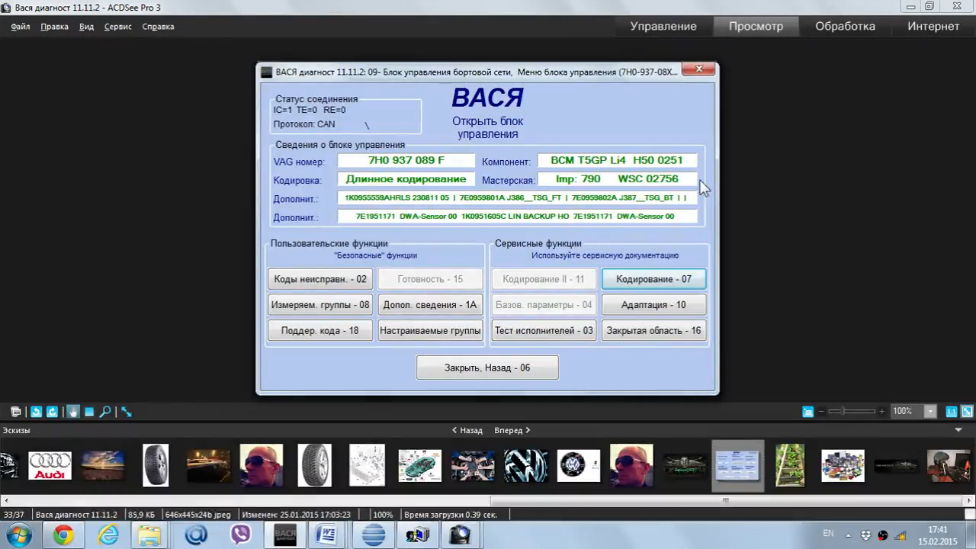Launch Google Chrome from the taskbar

click(x=63, y=535)
